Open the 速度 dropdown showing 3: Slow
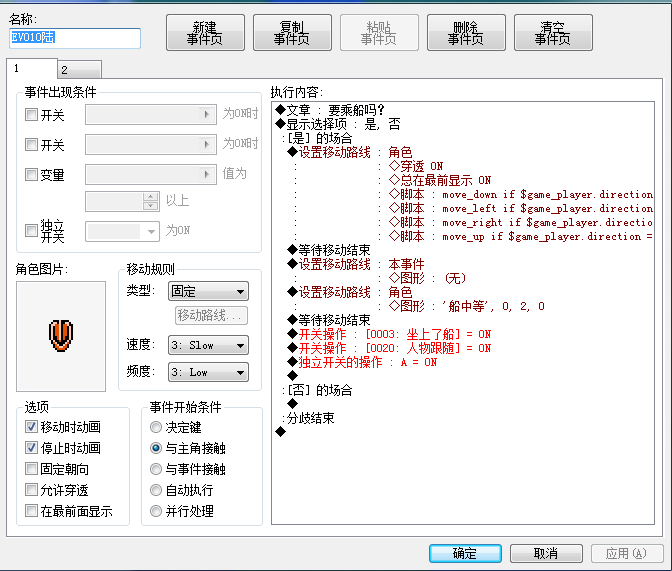The width and height of the screenshot is (672, 571). point(208,345)
